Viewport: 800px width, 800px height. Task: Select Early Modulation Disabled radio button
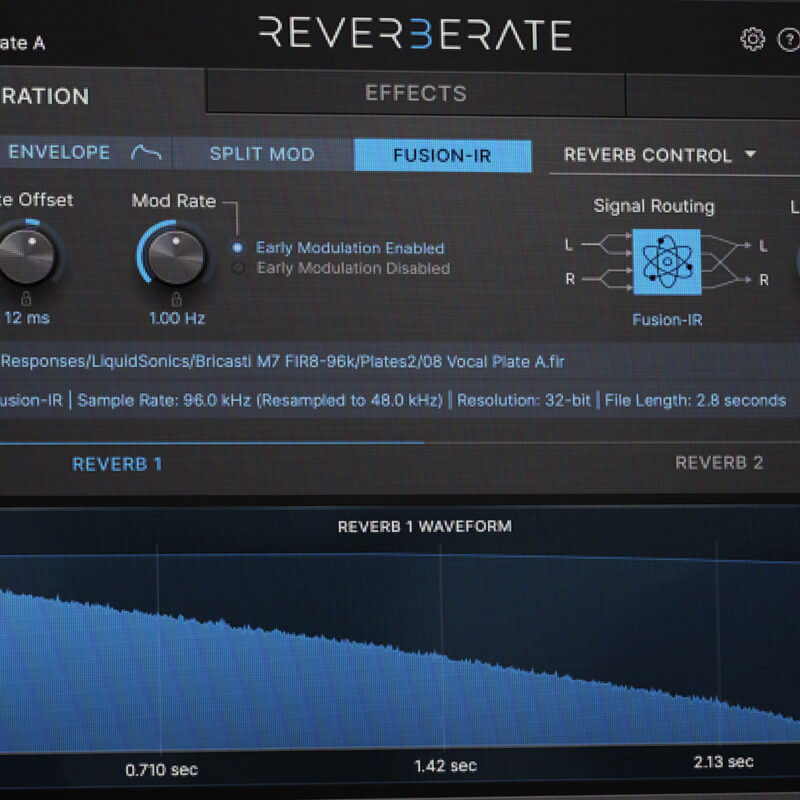point(238,268)
